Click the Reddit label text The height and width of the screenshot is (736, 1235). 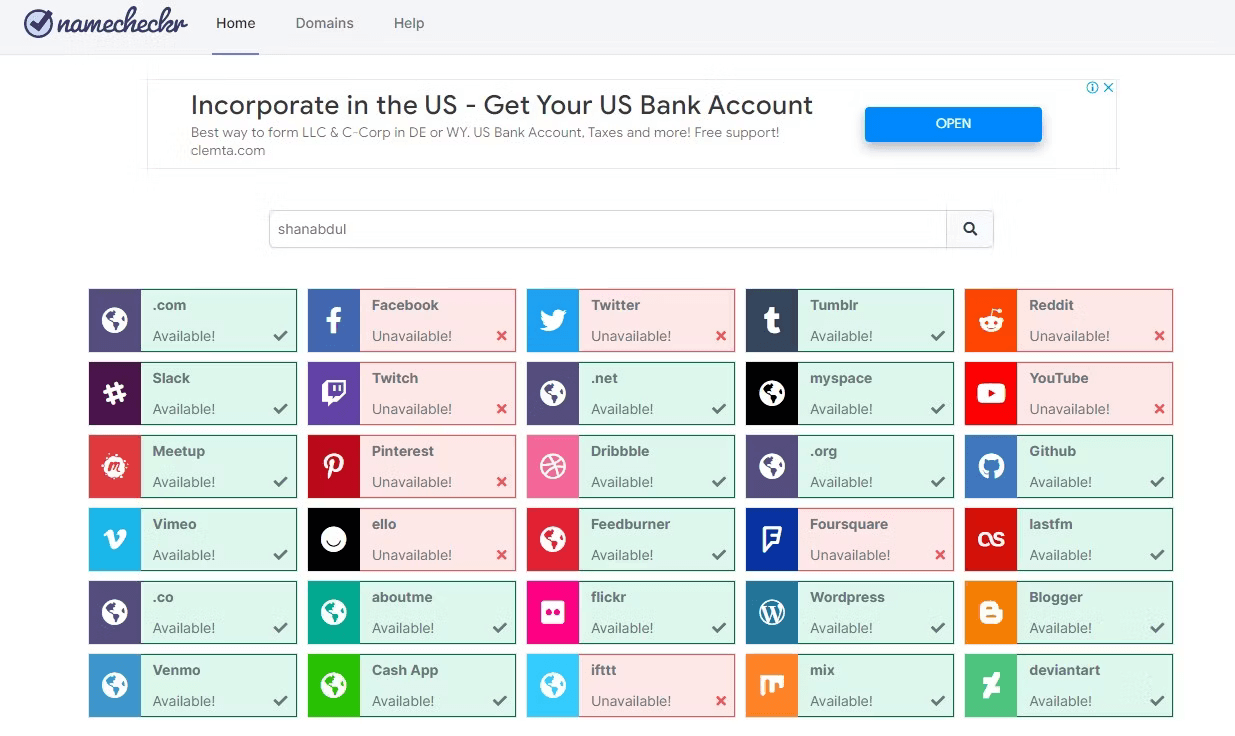[x=1051, y=305]
